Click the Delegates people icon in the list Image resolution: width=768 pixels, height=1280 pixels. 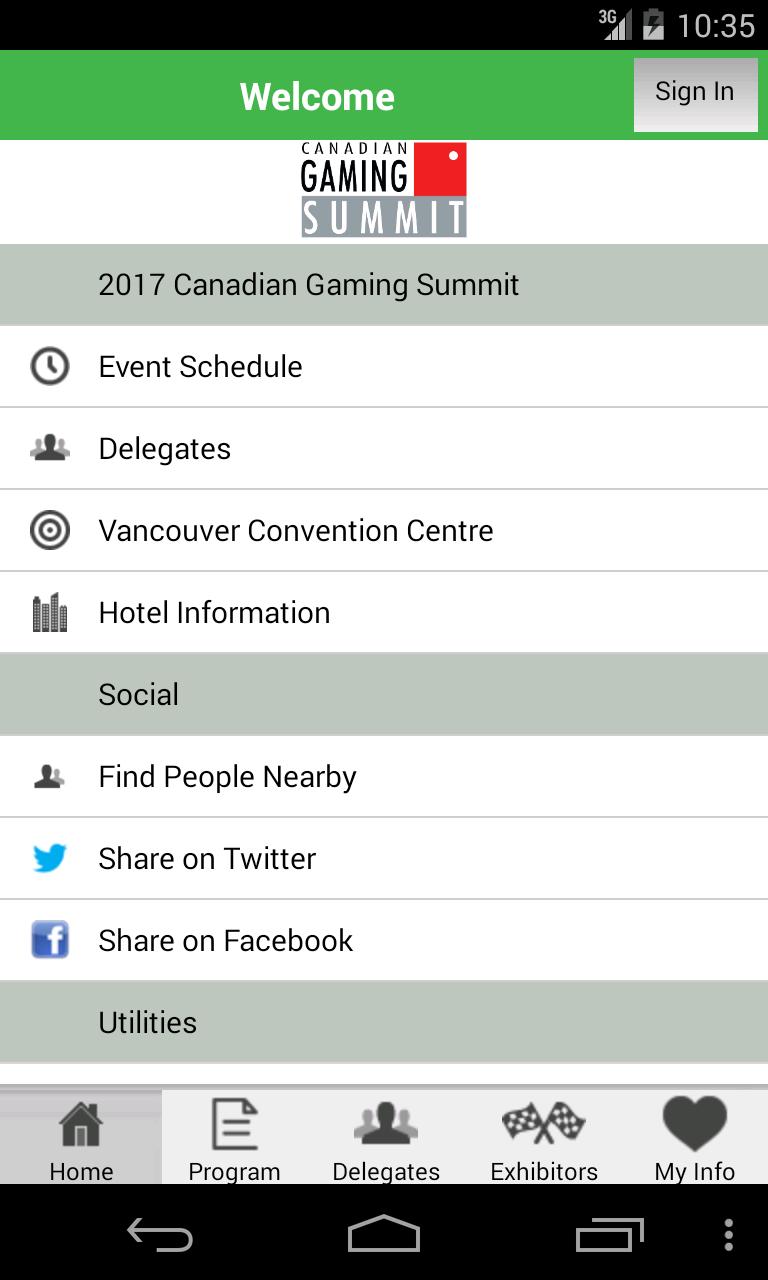pos(50,448)
